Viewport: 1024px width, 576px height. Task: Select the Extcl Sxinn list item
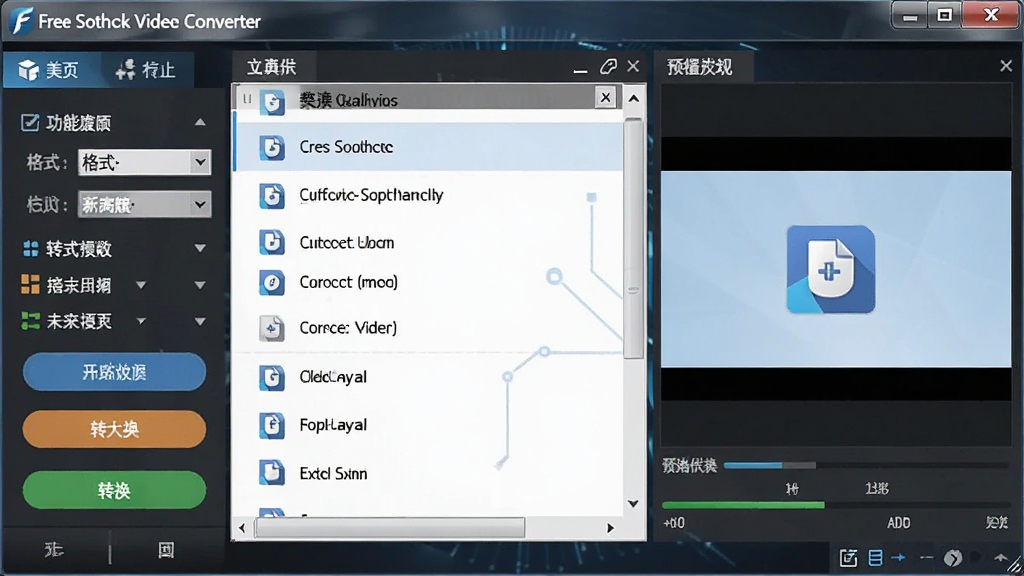click(428, 473)
